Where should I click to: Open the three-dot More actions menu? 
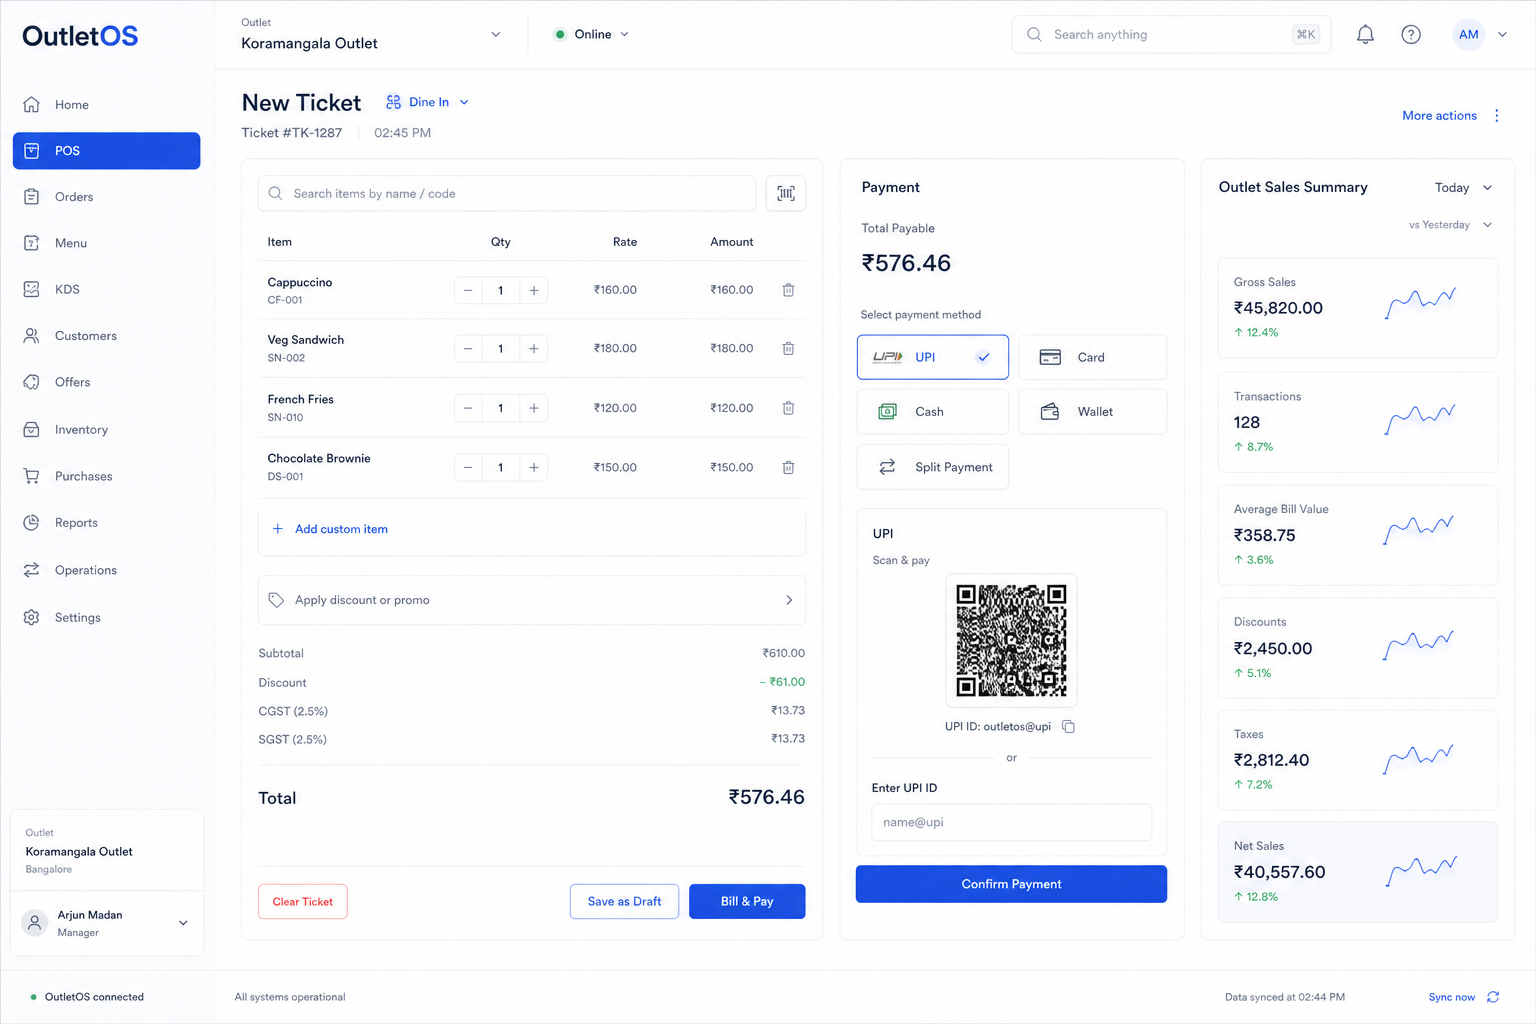(x=1497, y=116)
